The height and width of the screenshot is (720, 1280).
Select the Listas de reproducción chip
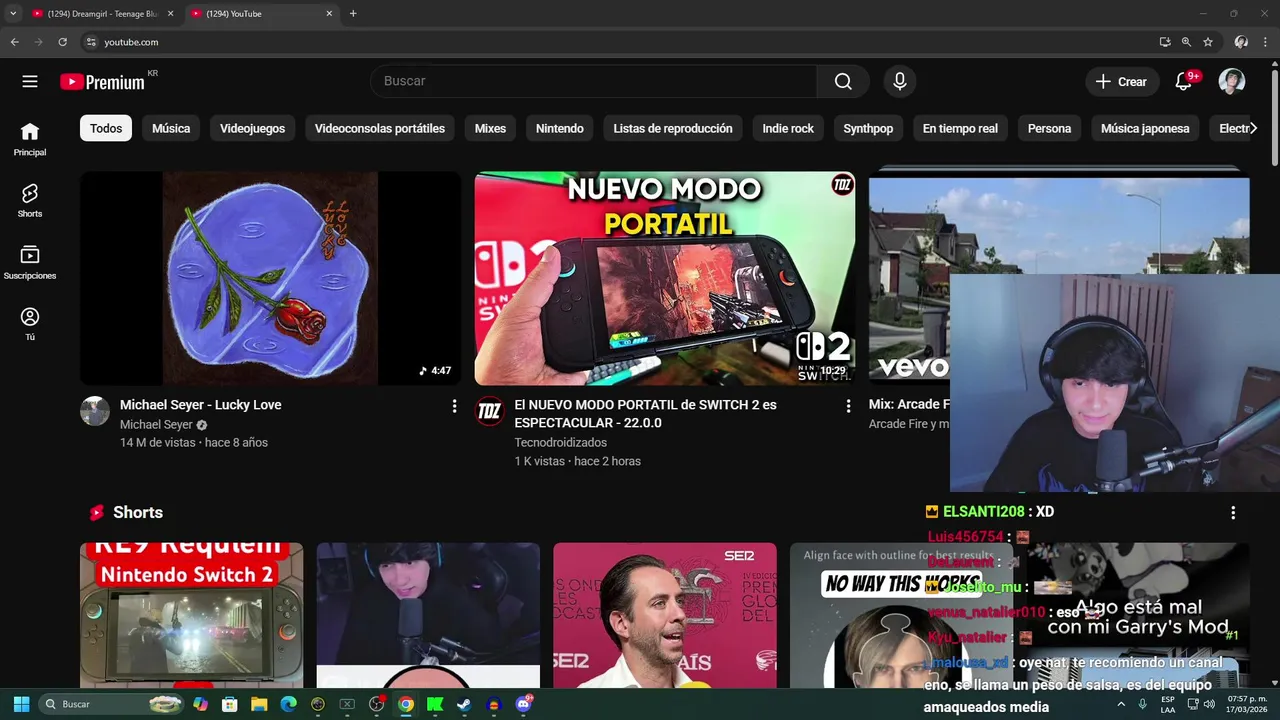[673, 128]
